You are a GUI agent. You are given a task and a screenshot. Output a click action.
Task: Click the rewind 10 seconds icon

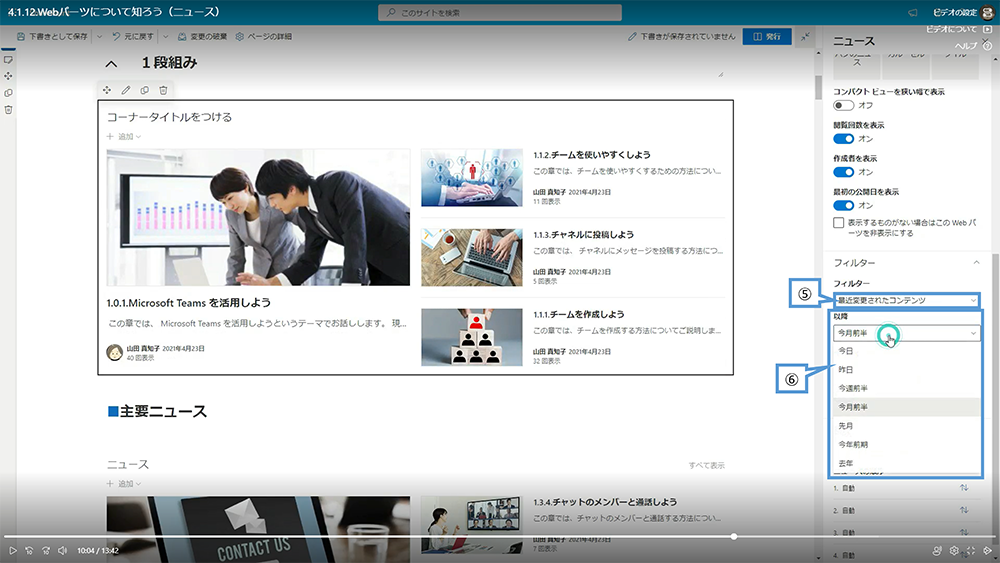(29, 550)
